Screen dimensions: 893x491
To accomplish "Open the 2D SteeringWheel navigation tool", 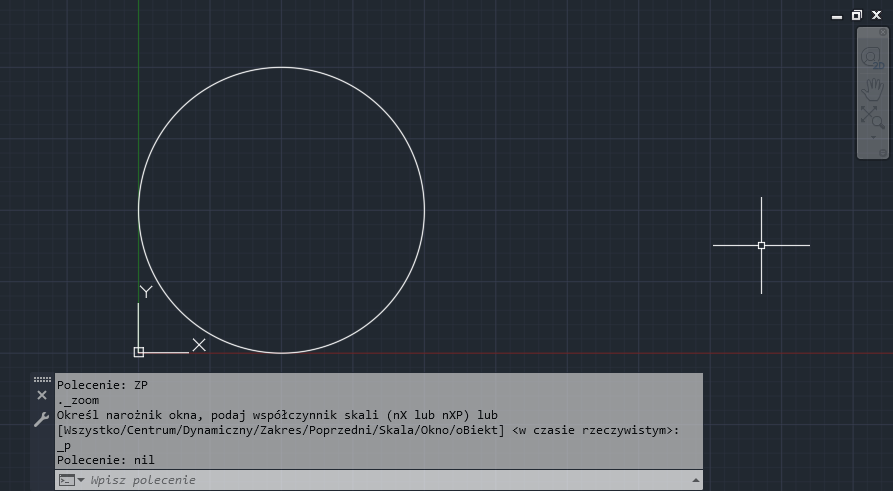I will 872,58.
